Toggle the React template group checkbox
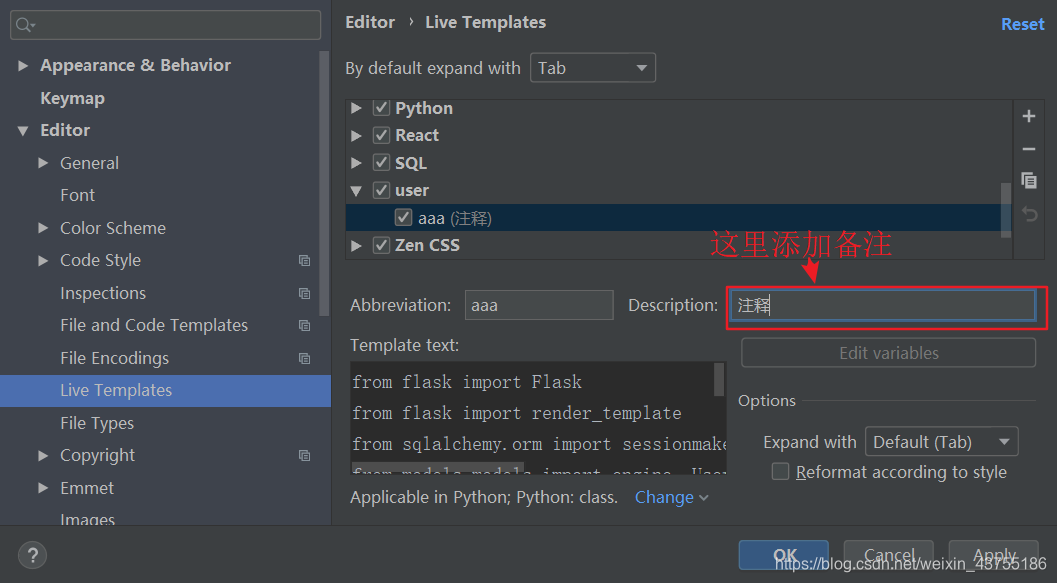The height and width of the screenshot is (583, 1057). coord(382,135)
